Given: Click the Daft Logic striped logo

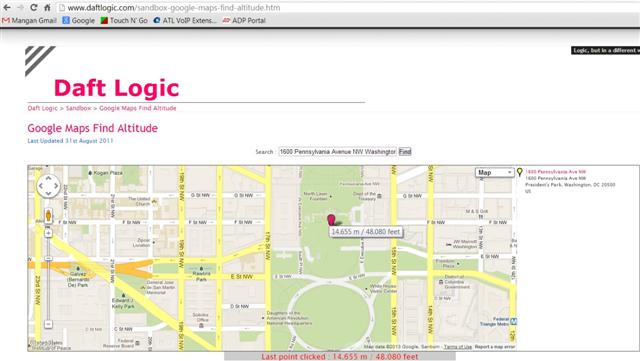Looking at the screenshot, I should (40, 61).
